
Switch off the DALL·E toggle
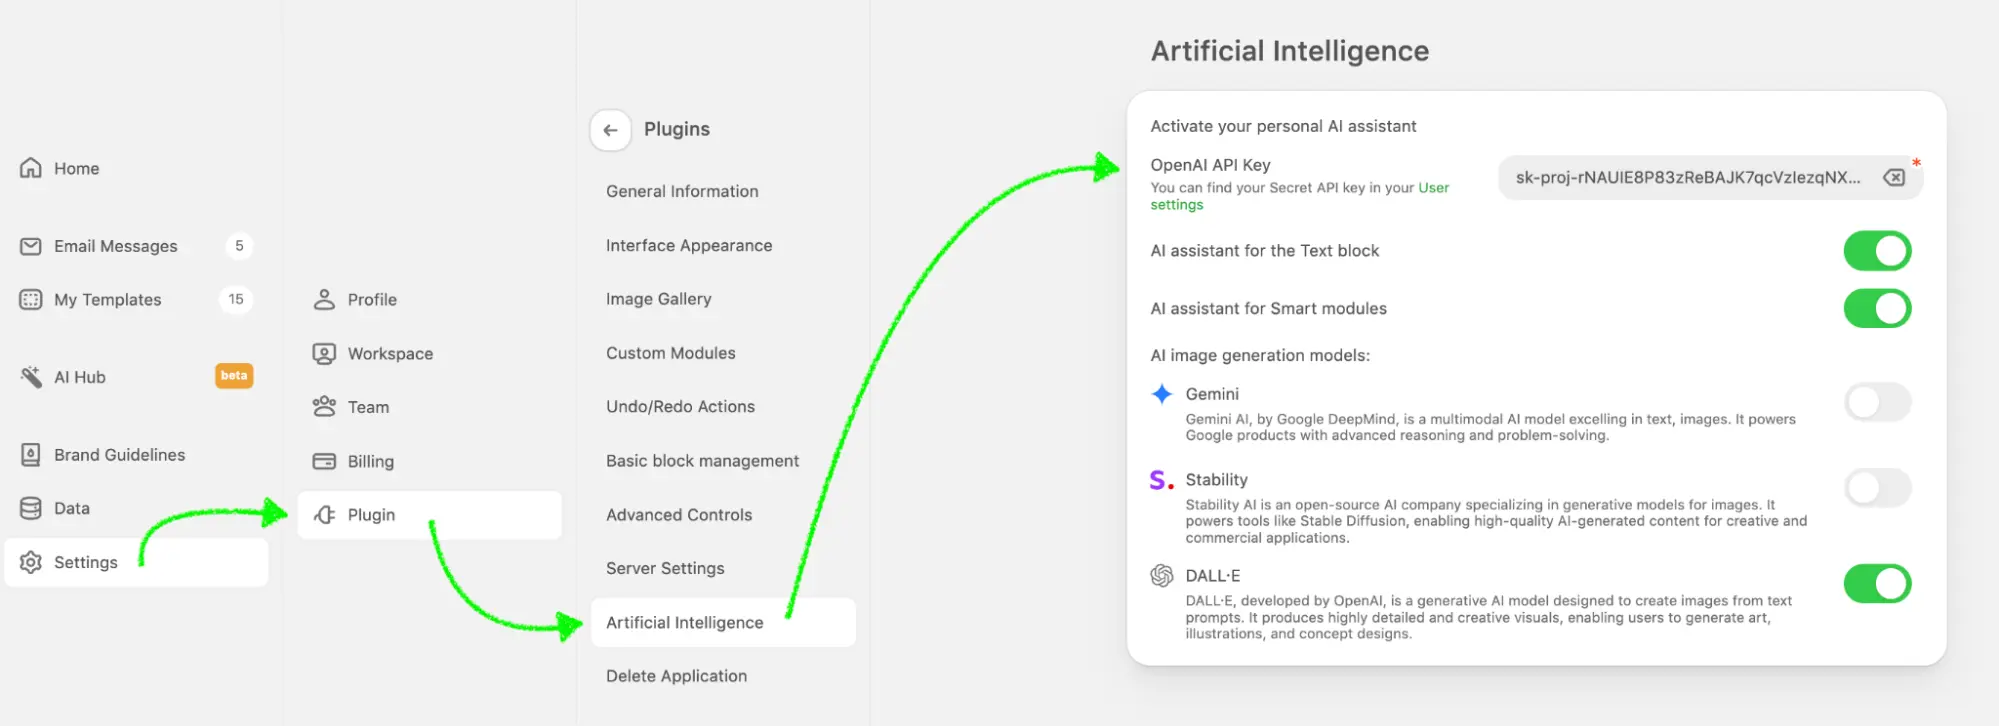(1877, 584)
